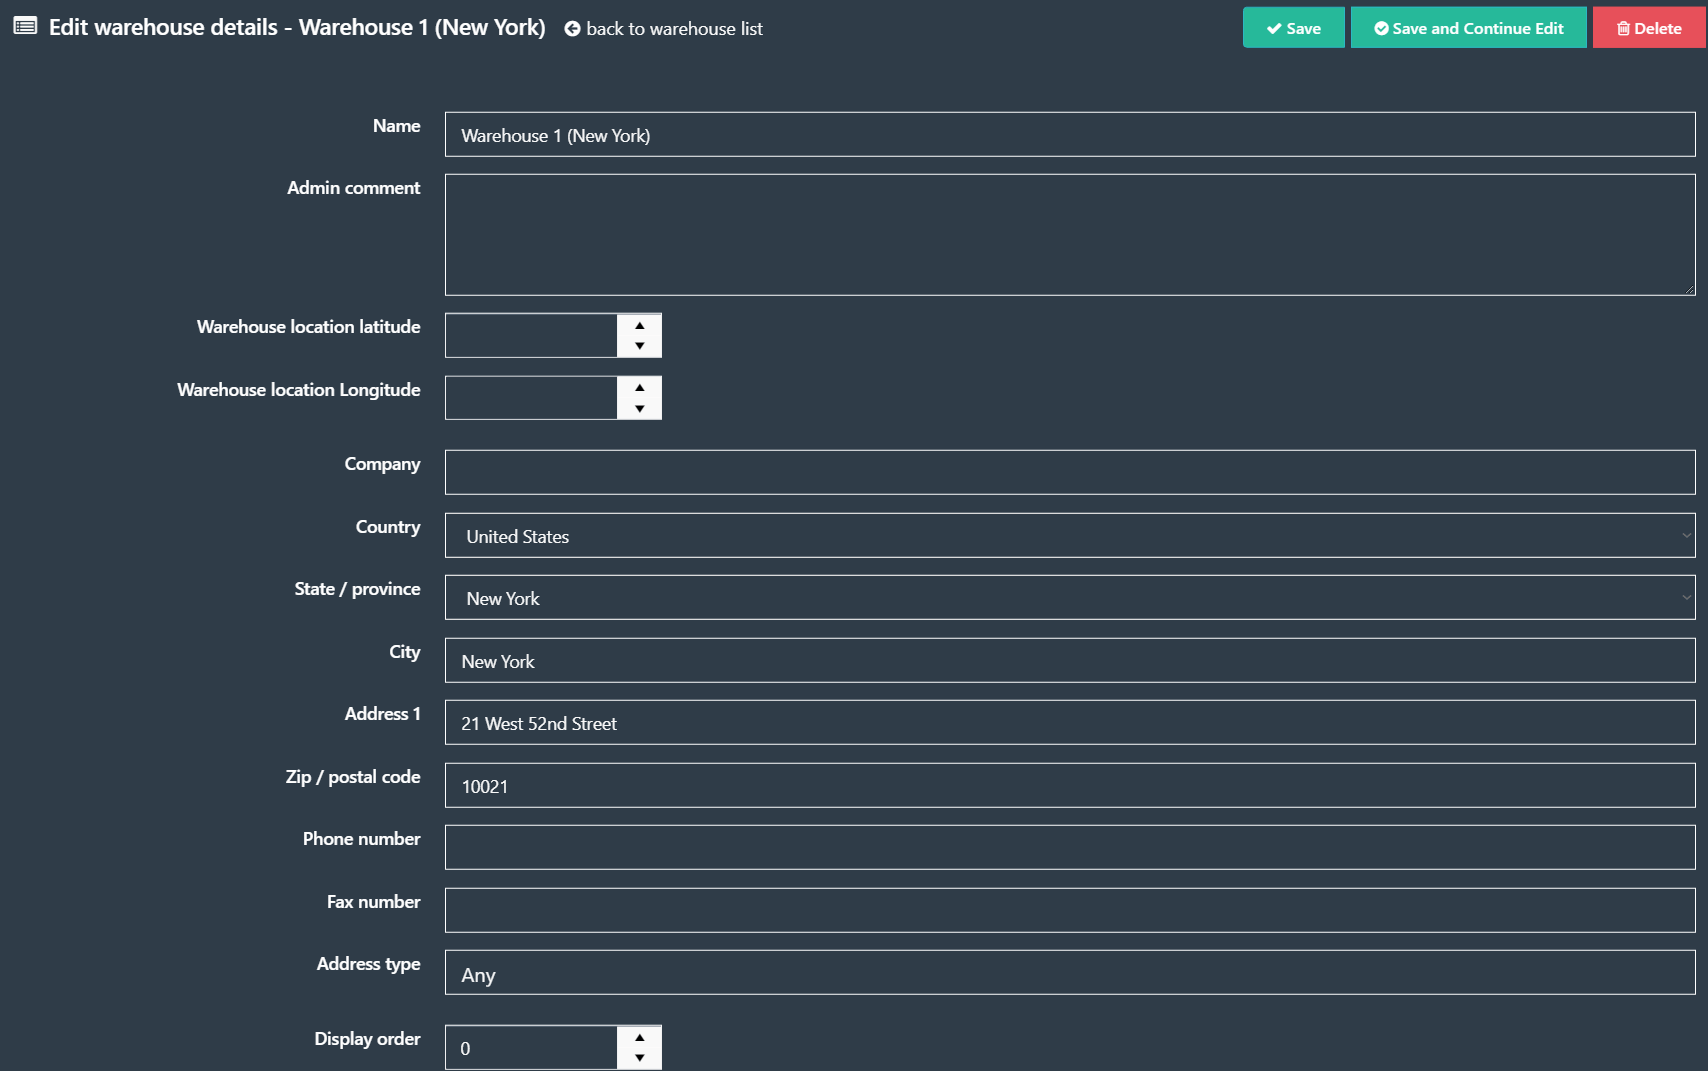Click the Name field label
The height and width of the screenshot is (1071, 1708).
[396, 126]
